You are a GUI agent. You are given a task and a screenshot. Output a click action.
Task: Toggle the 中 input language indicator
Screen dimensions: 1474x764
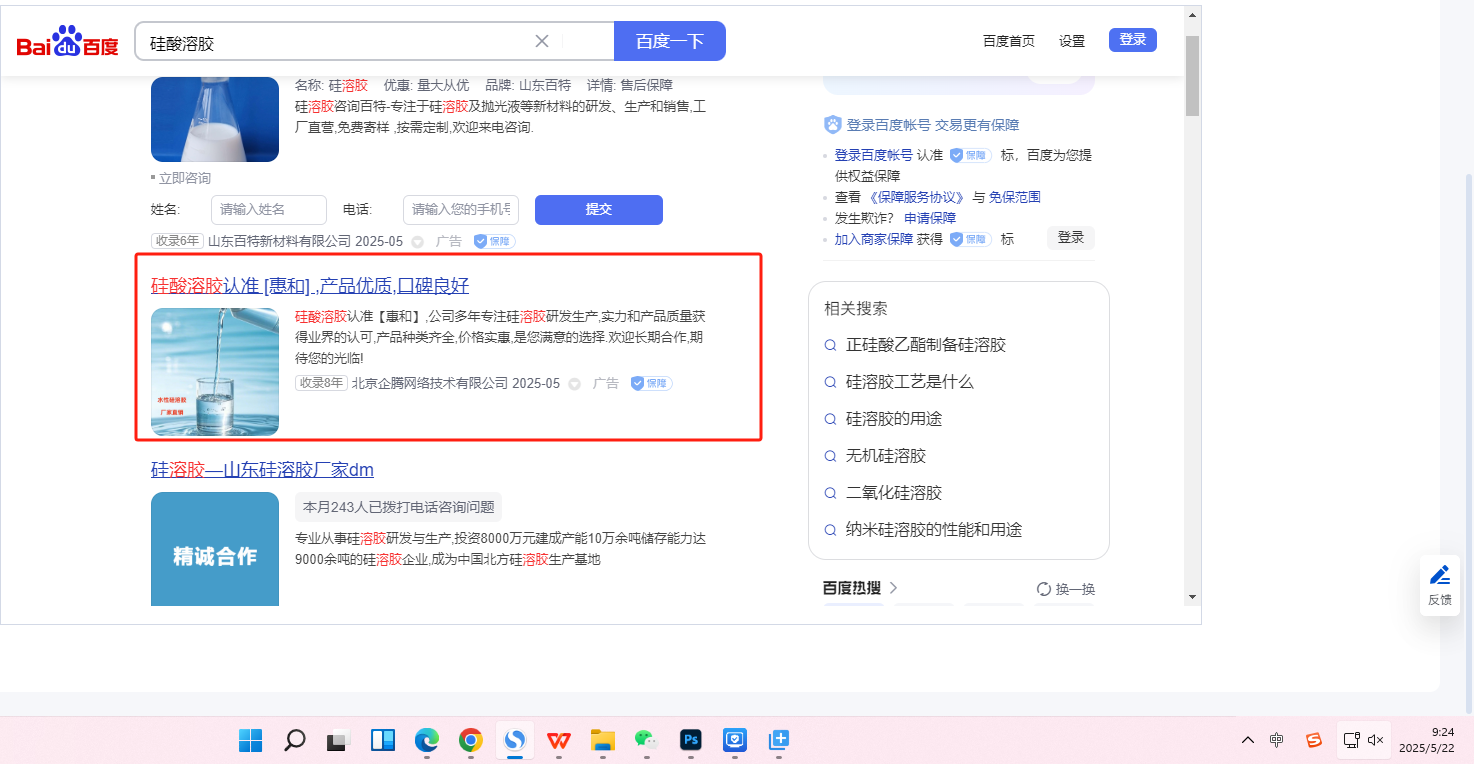(1277, 740)
